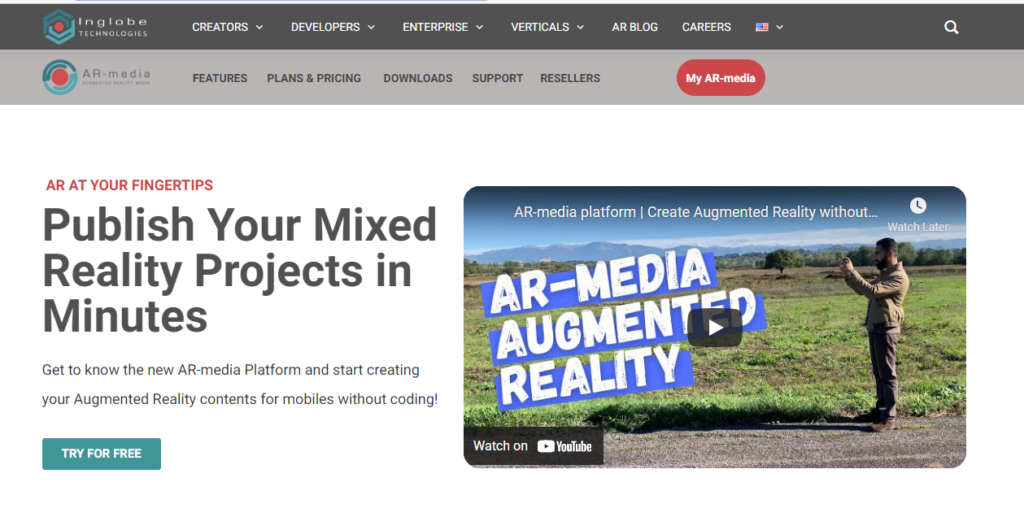Click the My AR-media button
The height and width of the screenshot is (517, 1024).
pos(720,78)
